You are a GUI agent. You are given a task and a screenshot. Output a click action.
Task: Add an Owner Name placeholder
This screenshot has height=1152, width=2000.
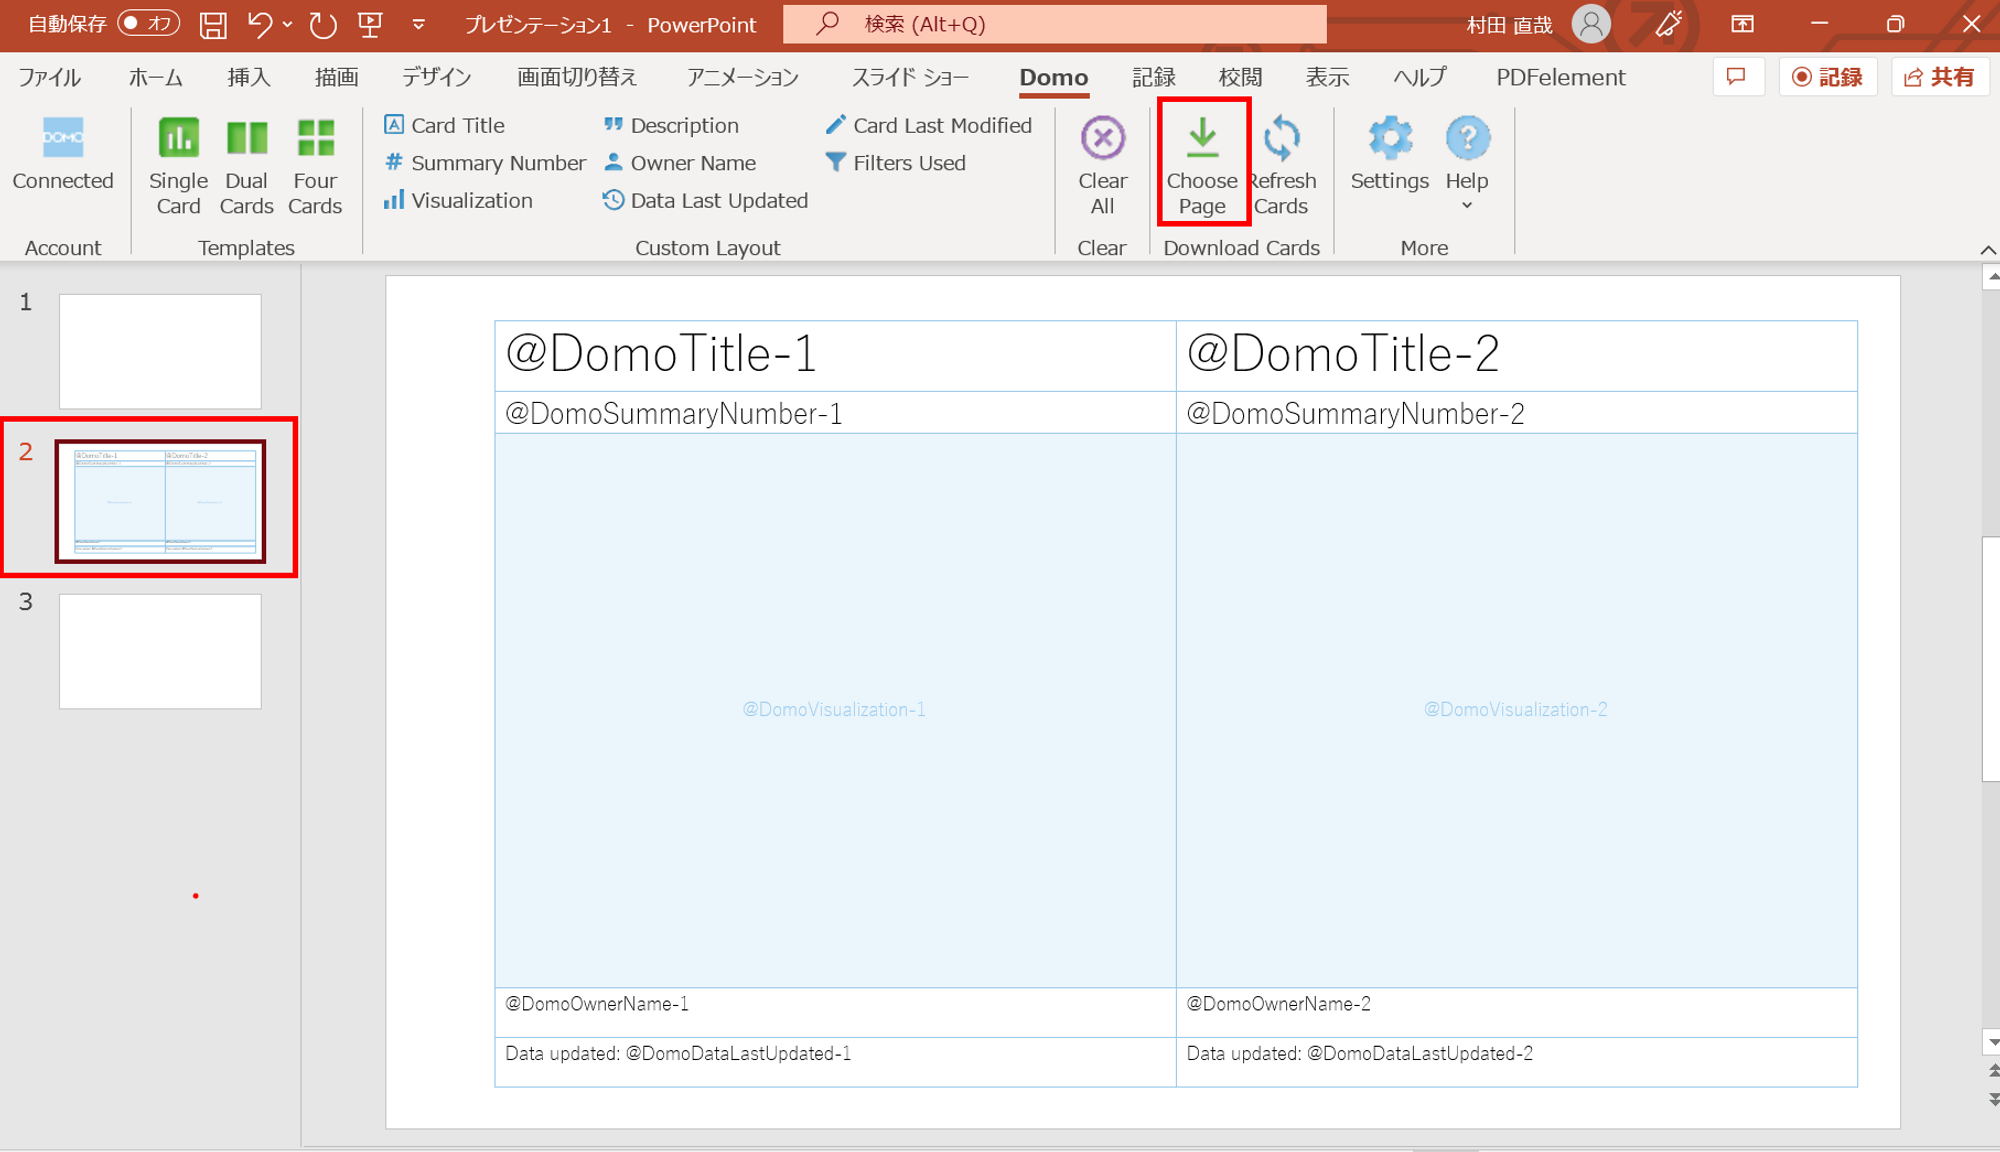click(x=680, y=163)
